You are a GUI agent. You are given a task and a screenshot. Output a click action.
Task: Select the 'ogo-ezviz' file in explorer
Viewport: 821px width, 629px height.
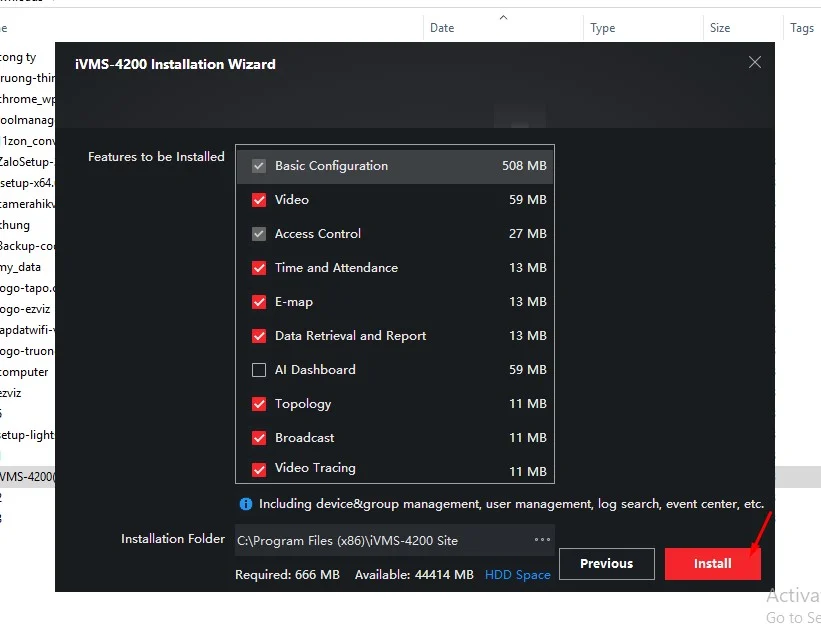[25, 309]
